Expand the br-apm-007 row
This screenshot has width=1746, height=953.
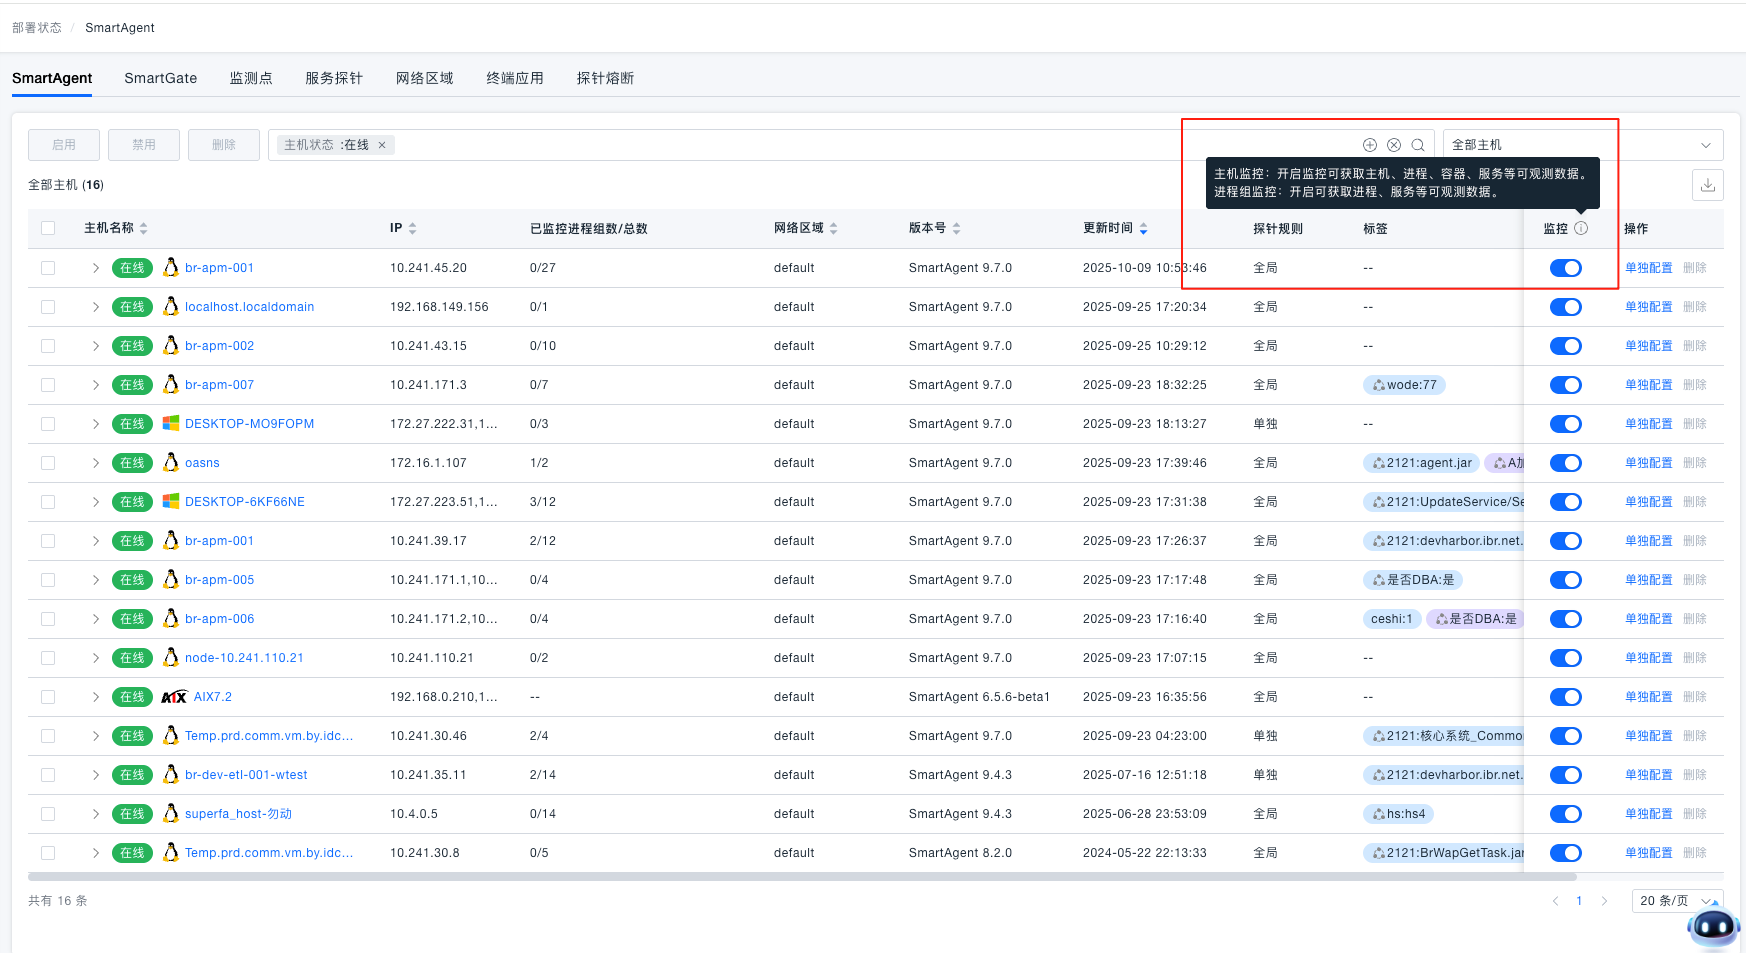click(96, 385)
